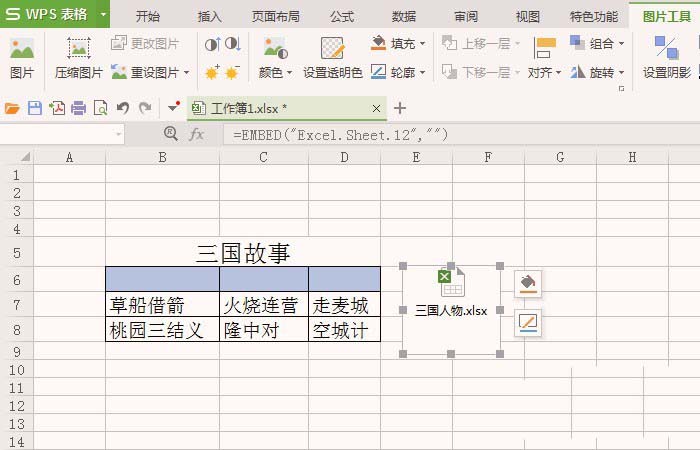Click the formula zoom magnifier icon
700x450 pixels.
coord(171,133)
